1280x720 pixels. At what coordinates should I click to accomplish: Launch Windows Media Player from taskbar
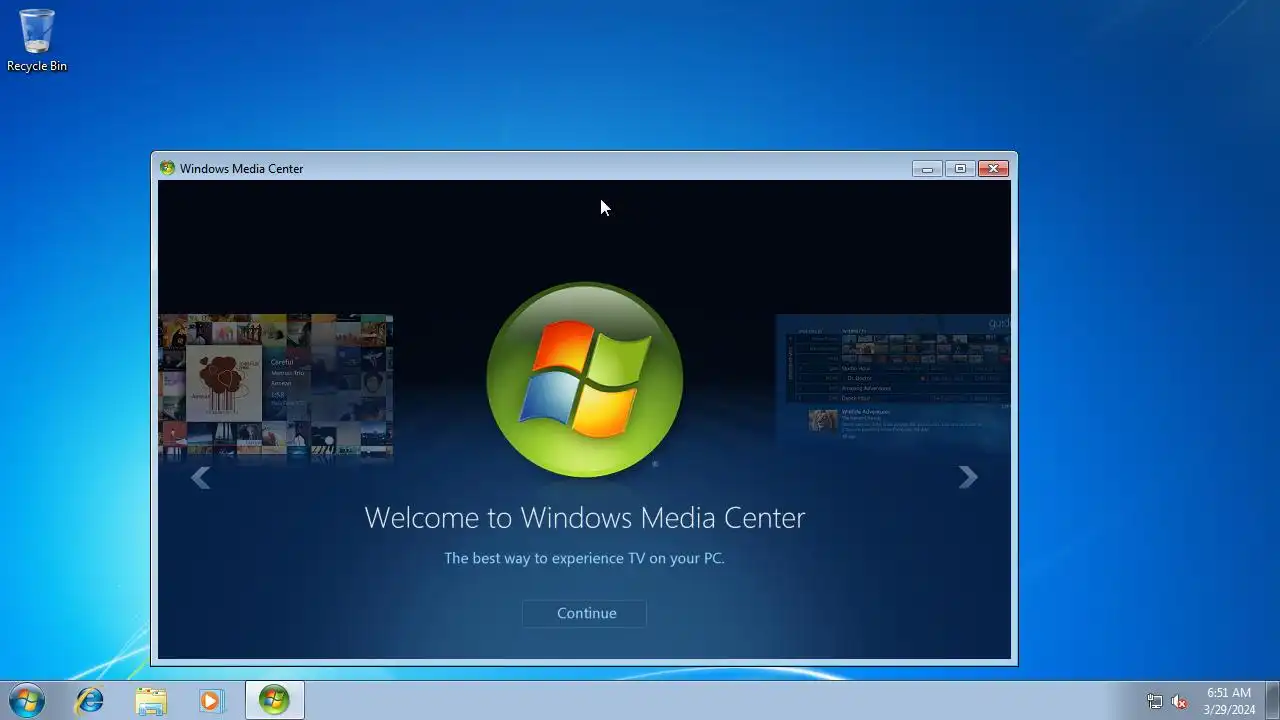pyautogui.click(x=211, y=701)
